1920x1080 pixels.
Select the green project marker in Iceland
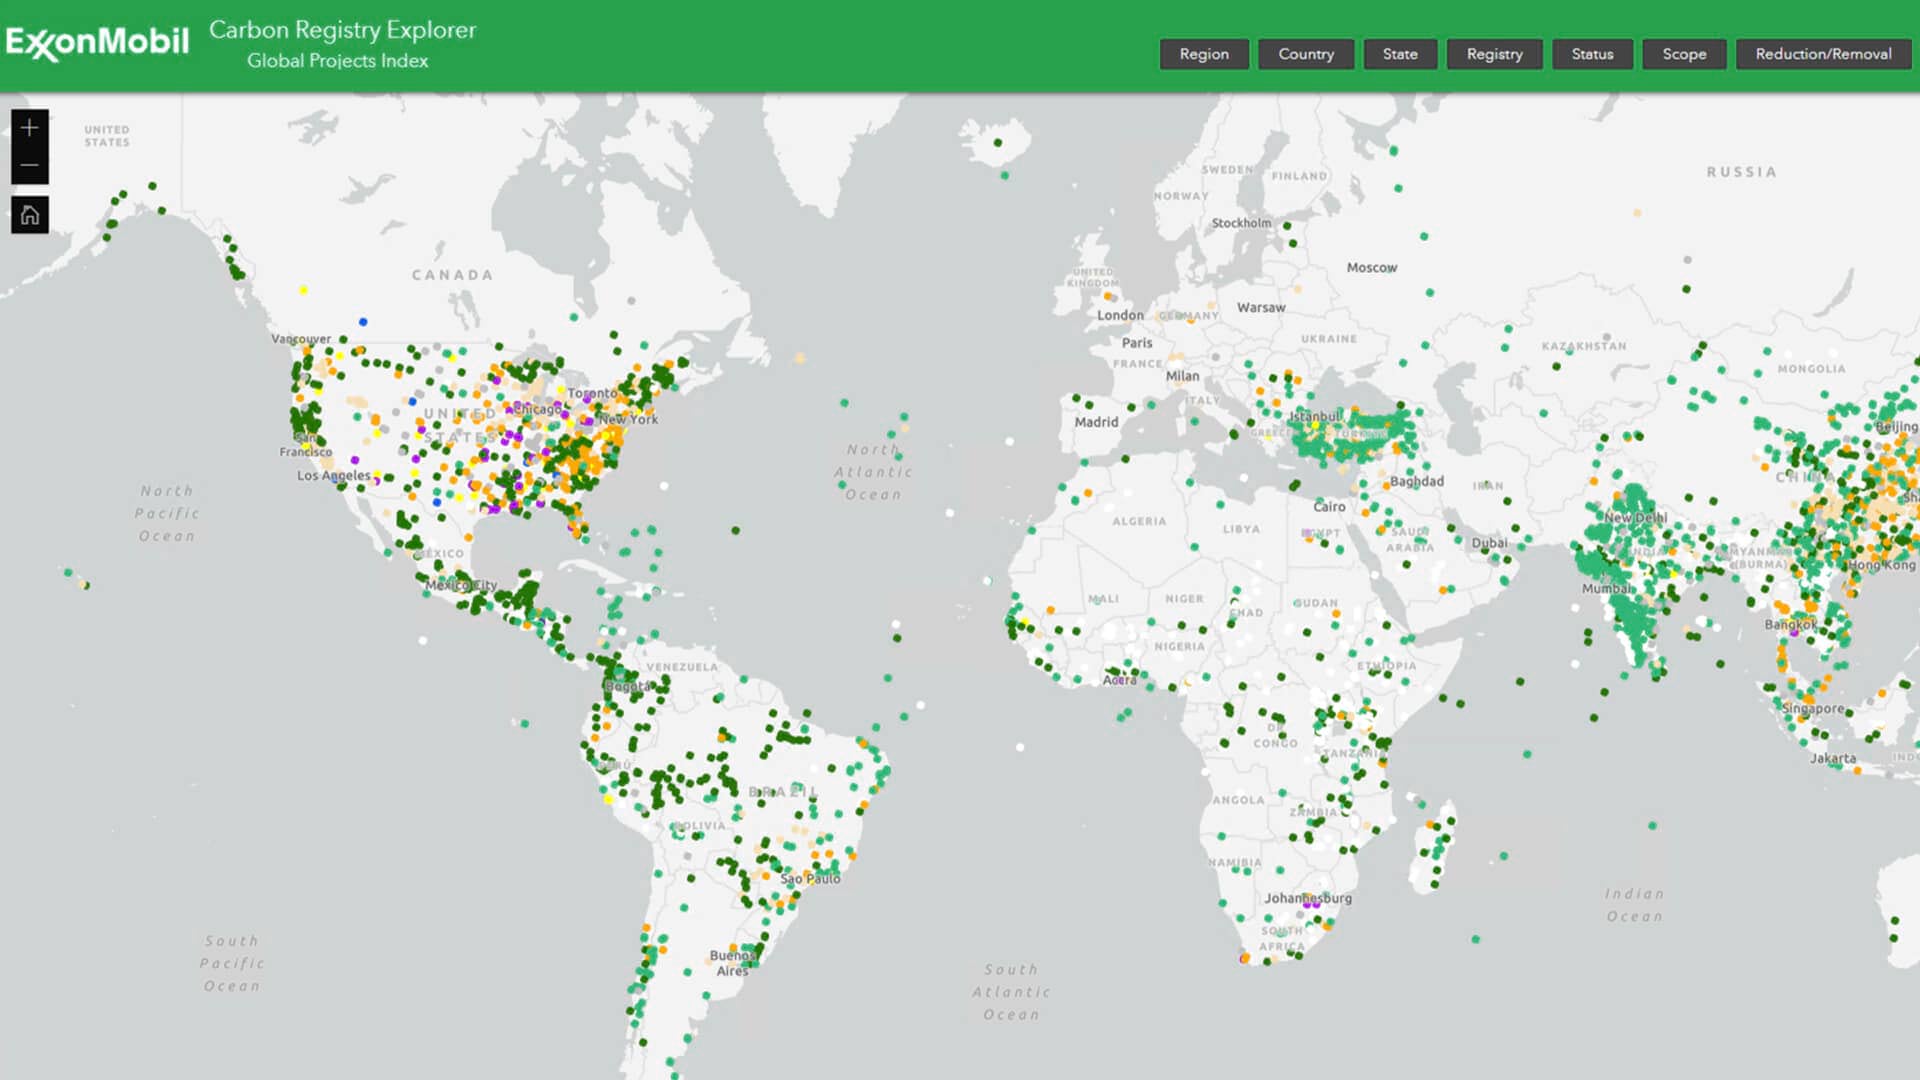point(999,143)
